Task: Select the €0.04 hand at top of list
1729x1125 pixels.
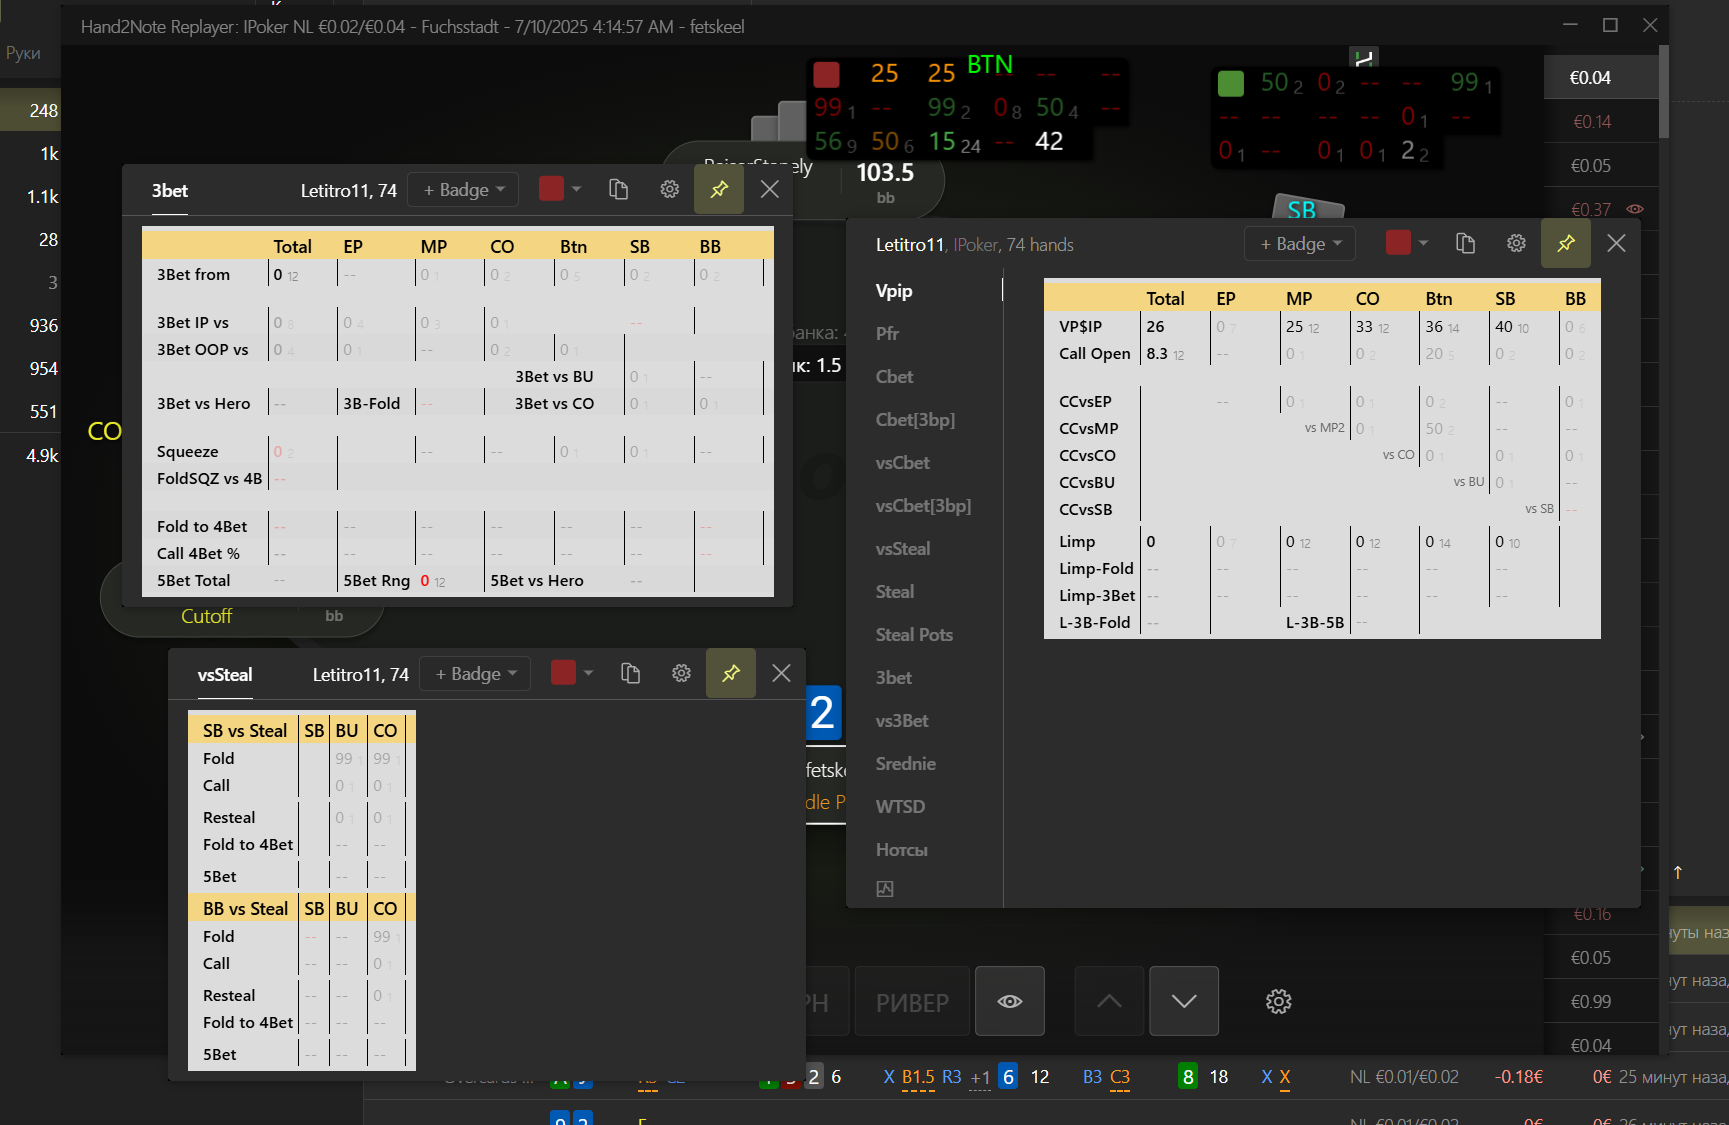Action: coord(1601,78)
